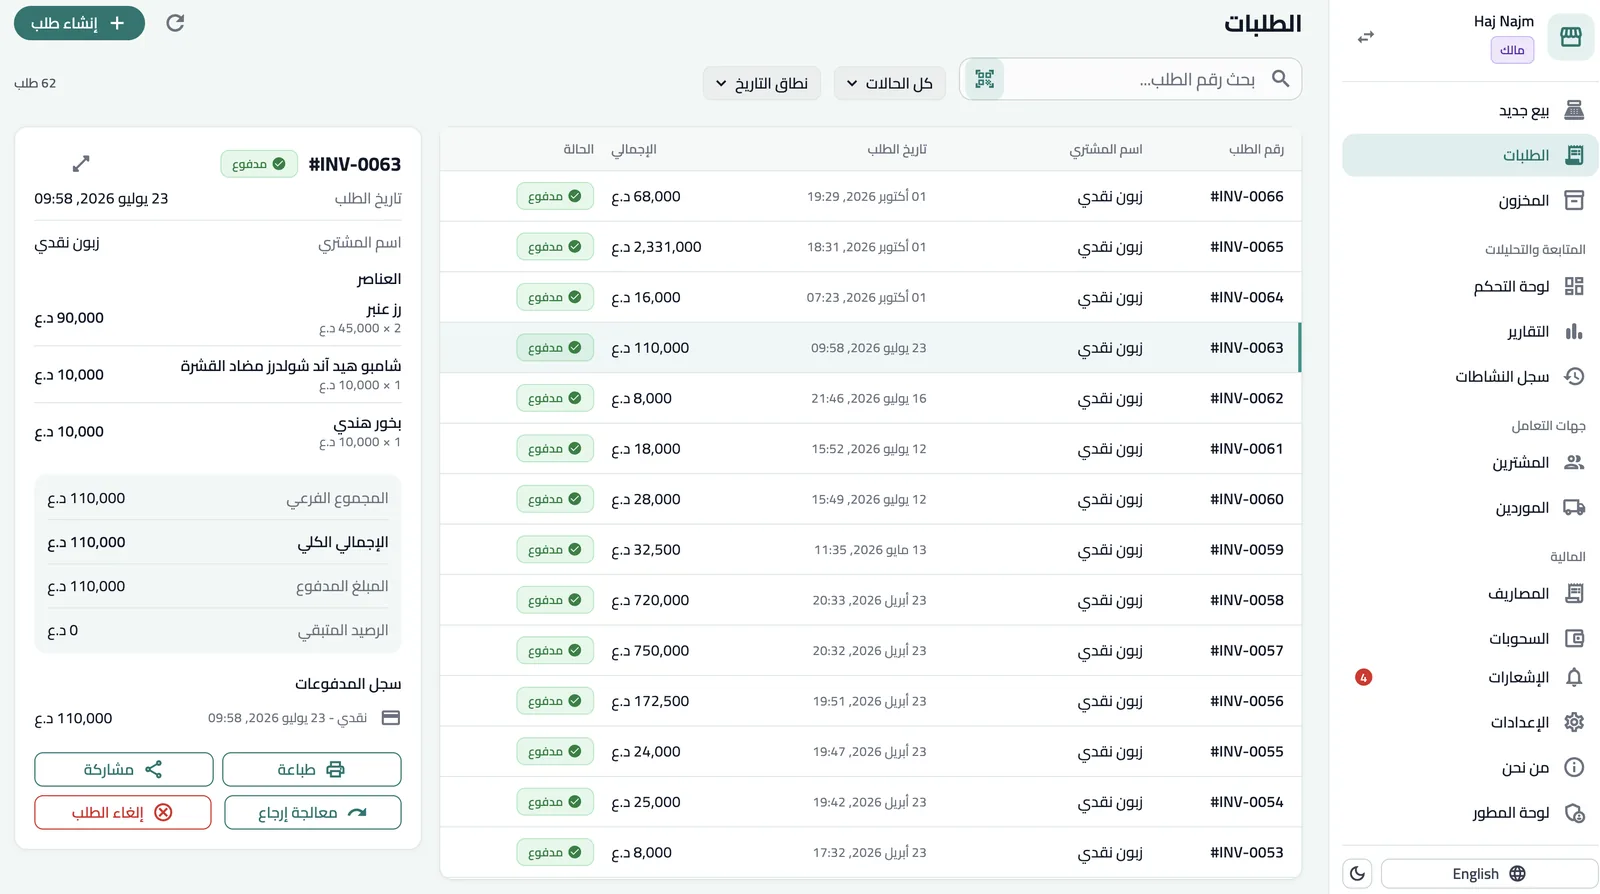1600x894 pixels.
Task: Open the dashboard (لوحة التحكم)
Action: pos(1470,287)
